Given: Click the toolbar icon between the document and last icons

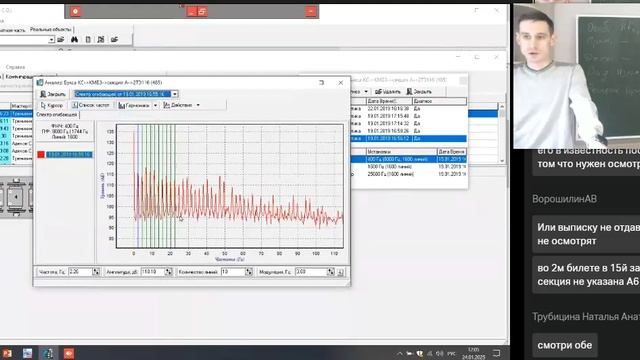Looking at the screenshot, I should [x=101, y=40].
